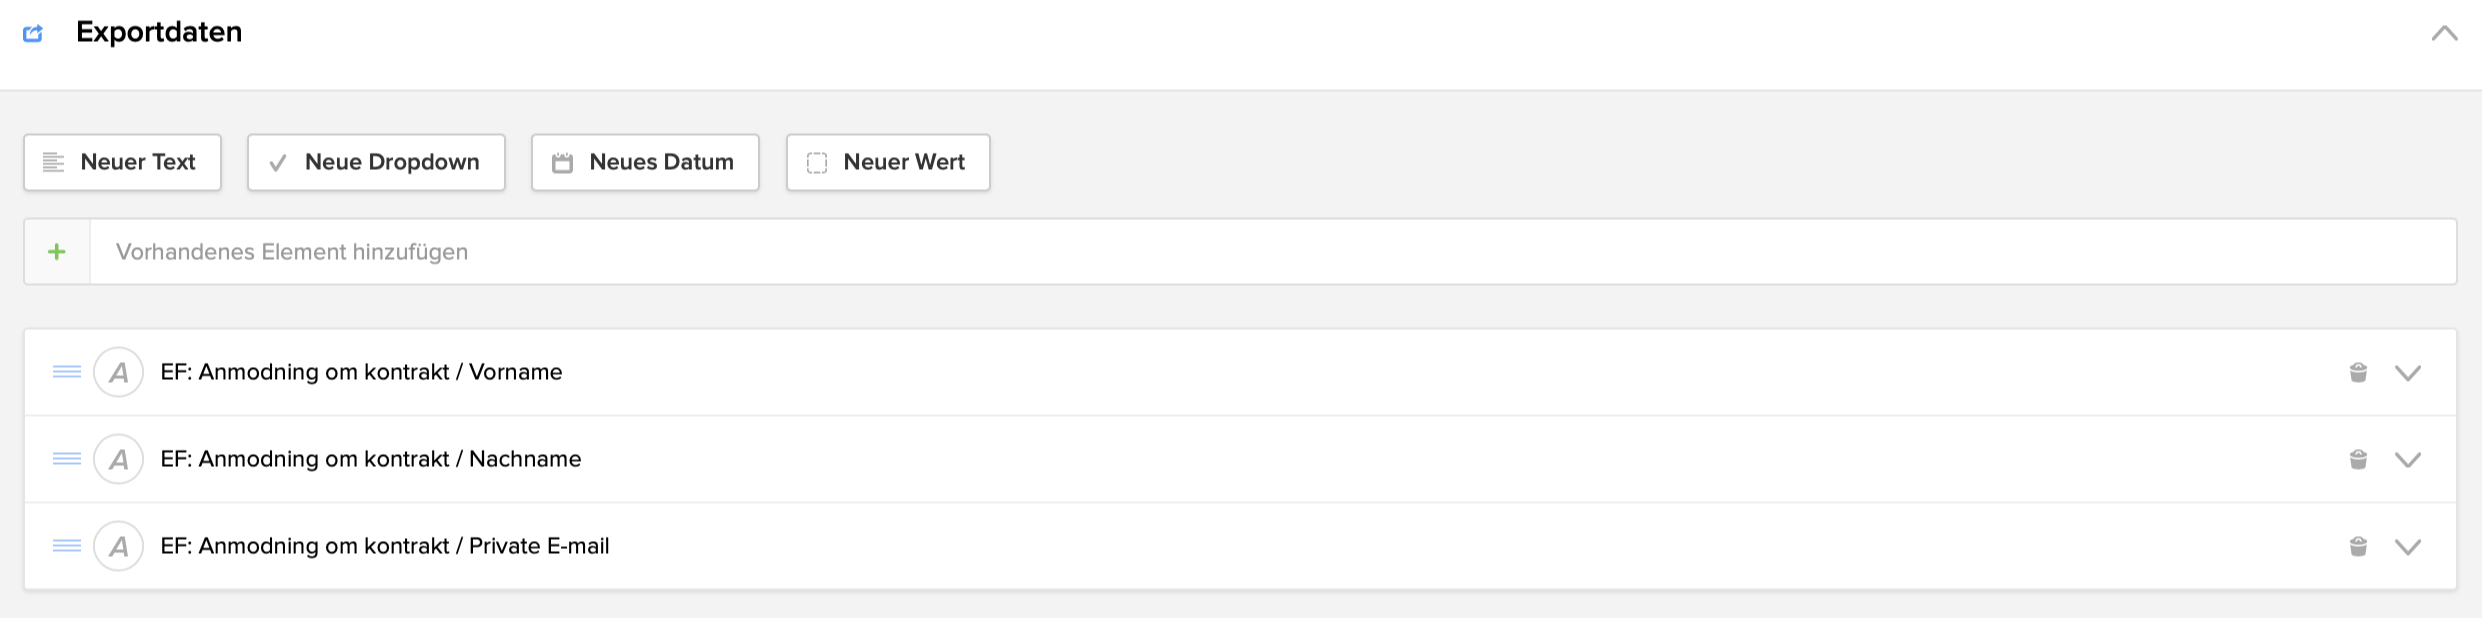The height and width of the screenshot is (618, 2482).
Task: Add a Neue Dropdown element
Action: coord(376,162)
